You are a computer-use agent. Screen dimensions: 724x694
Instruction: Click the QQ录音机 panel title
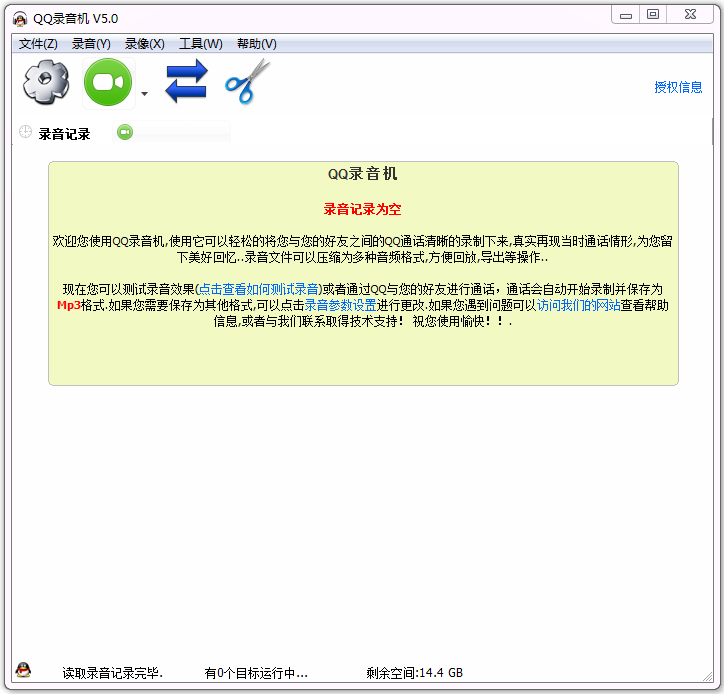pos(362,174)
